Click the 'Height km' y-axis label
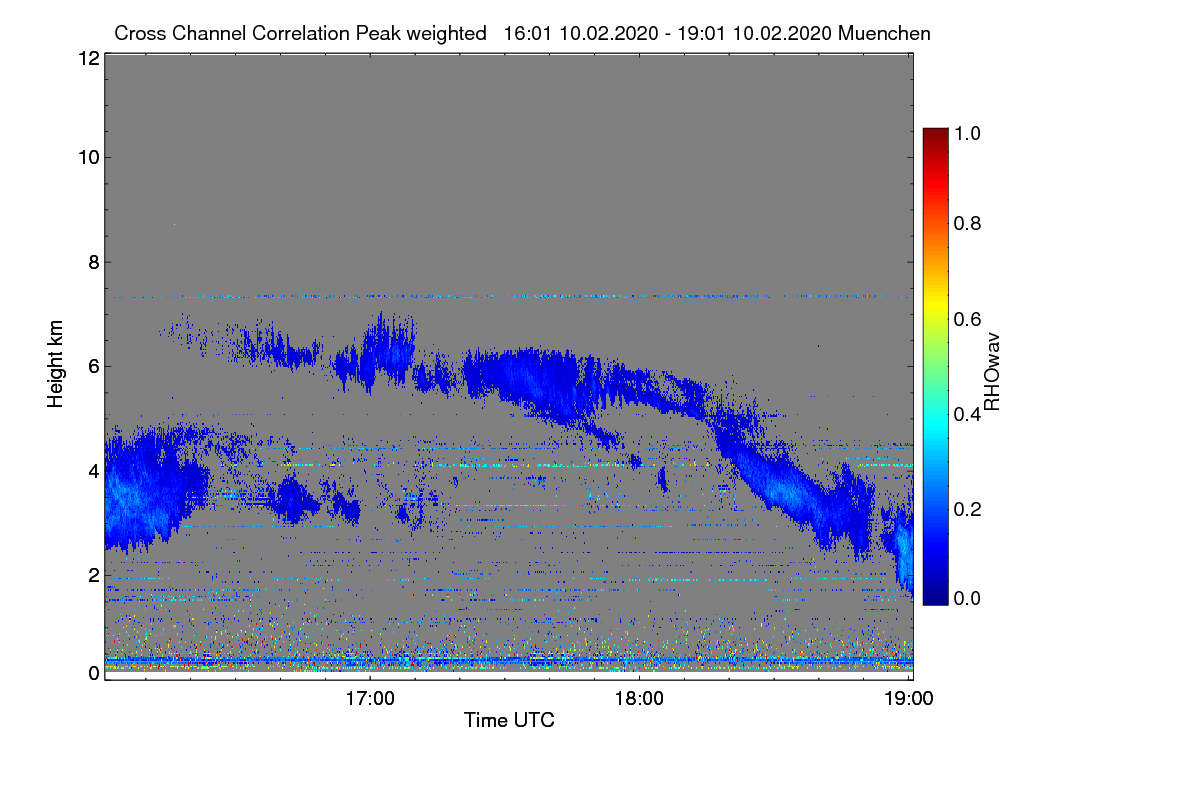 pos(56,365)
